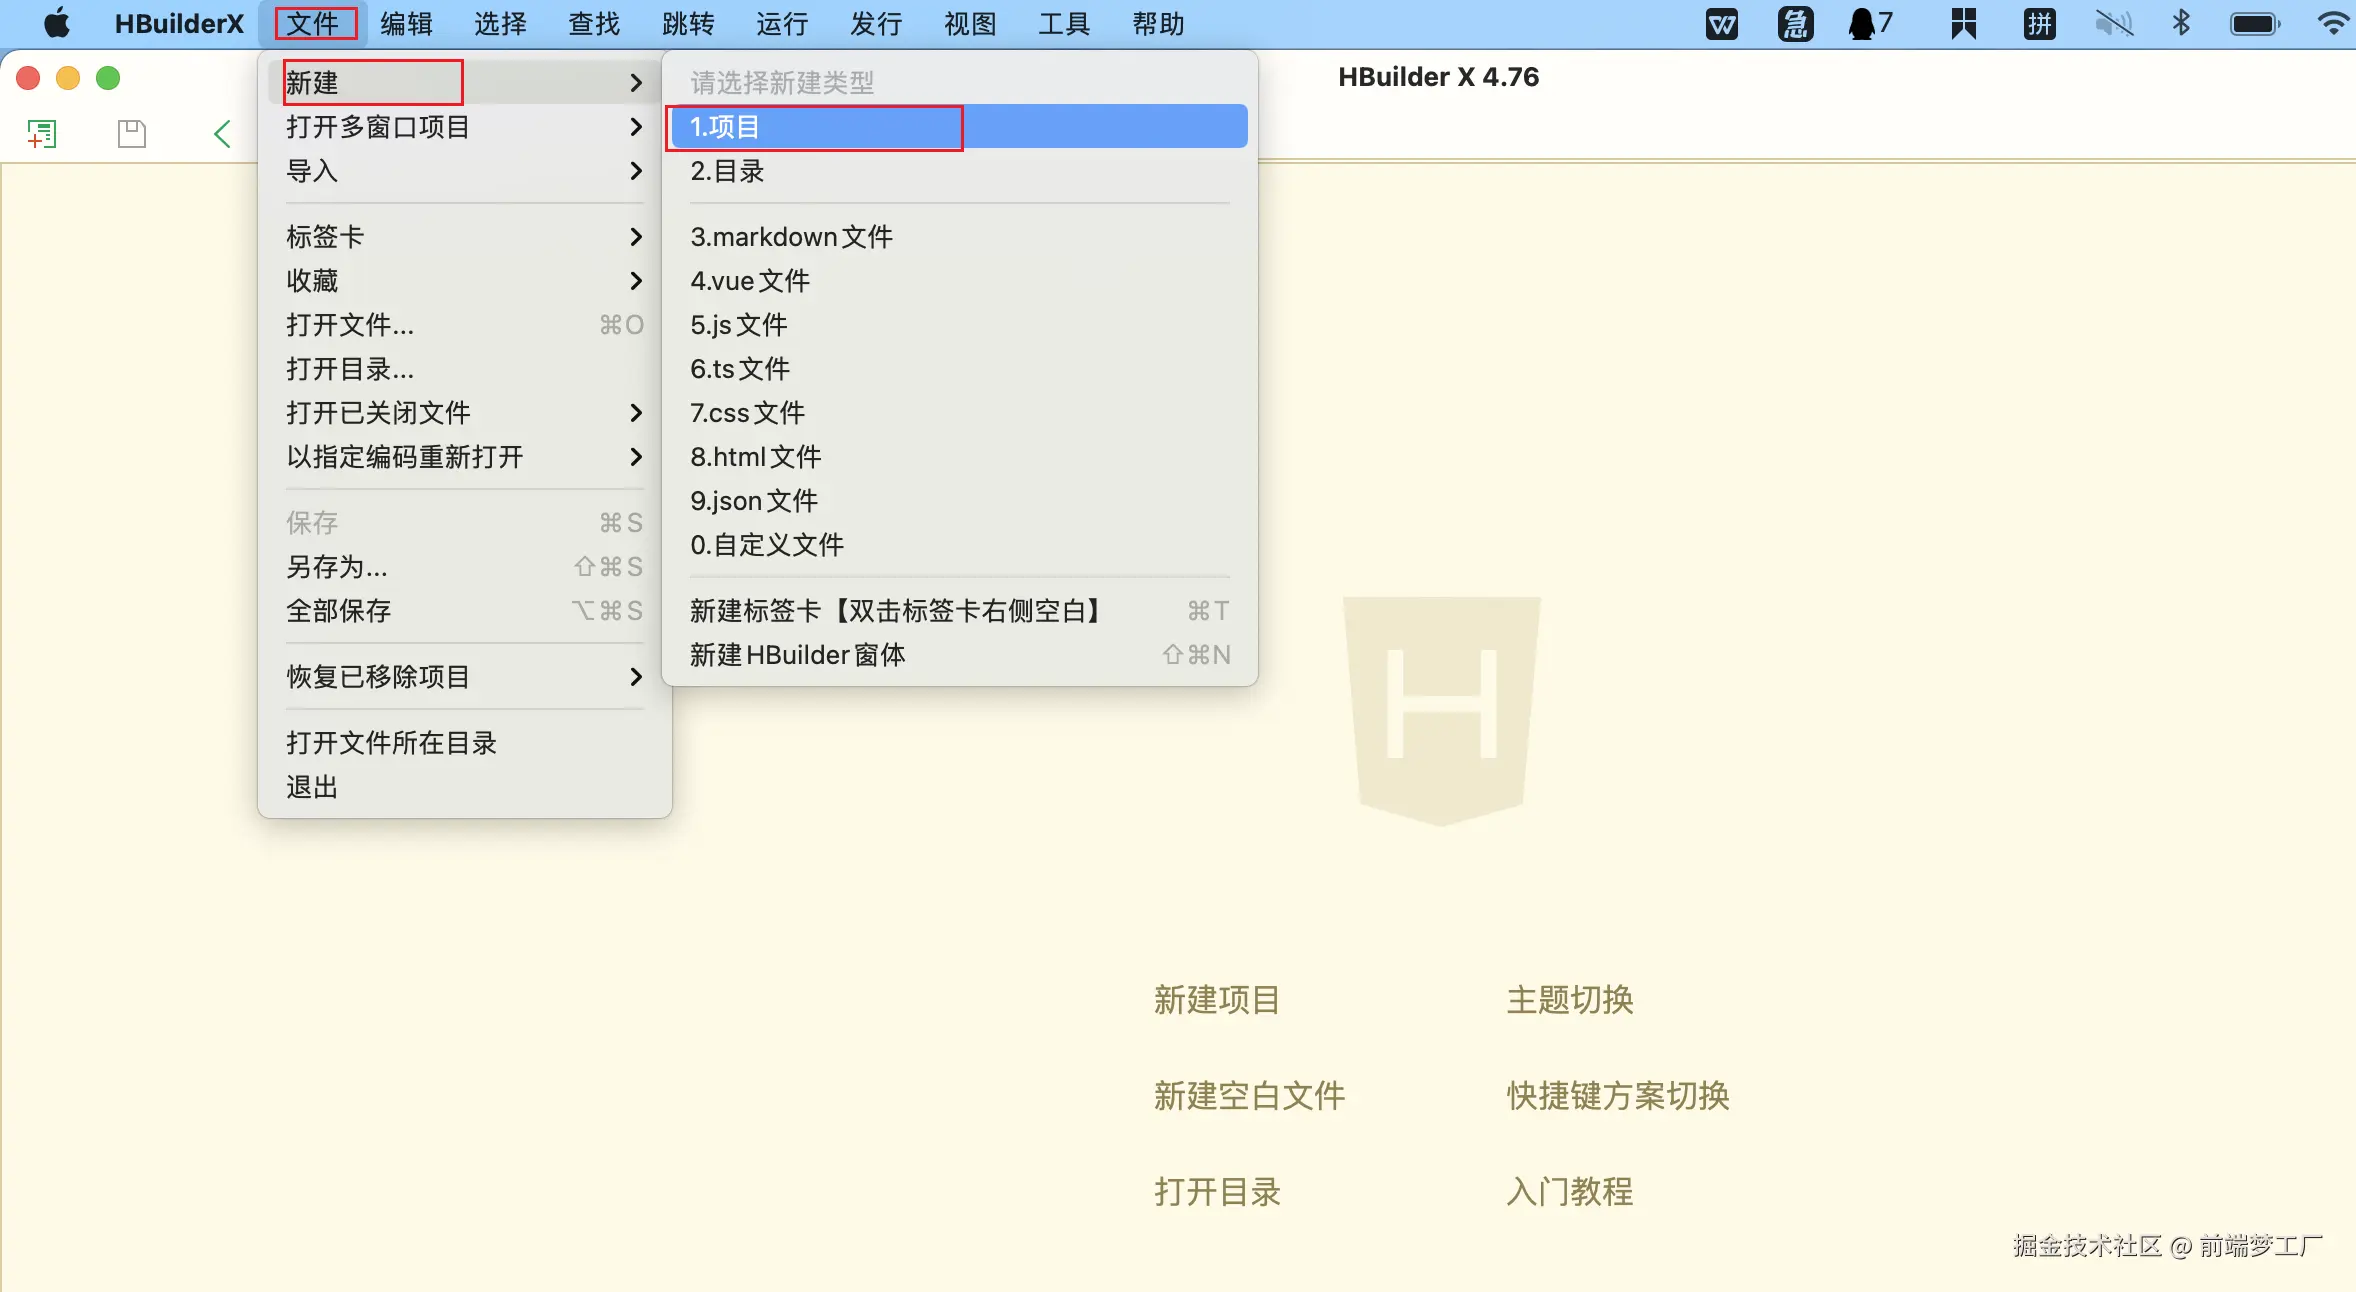The height and width of the screenshot is (1292, 2356).
Task: Click the 新建项目 link
Action: pos(1217,999)
